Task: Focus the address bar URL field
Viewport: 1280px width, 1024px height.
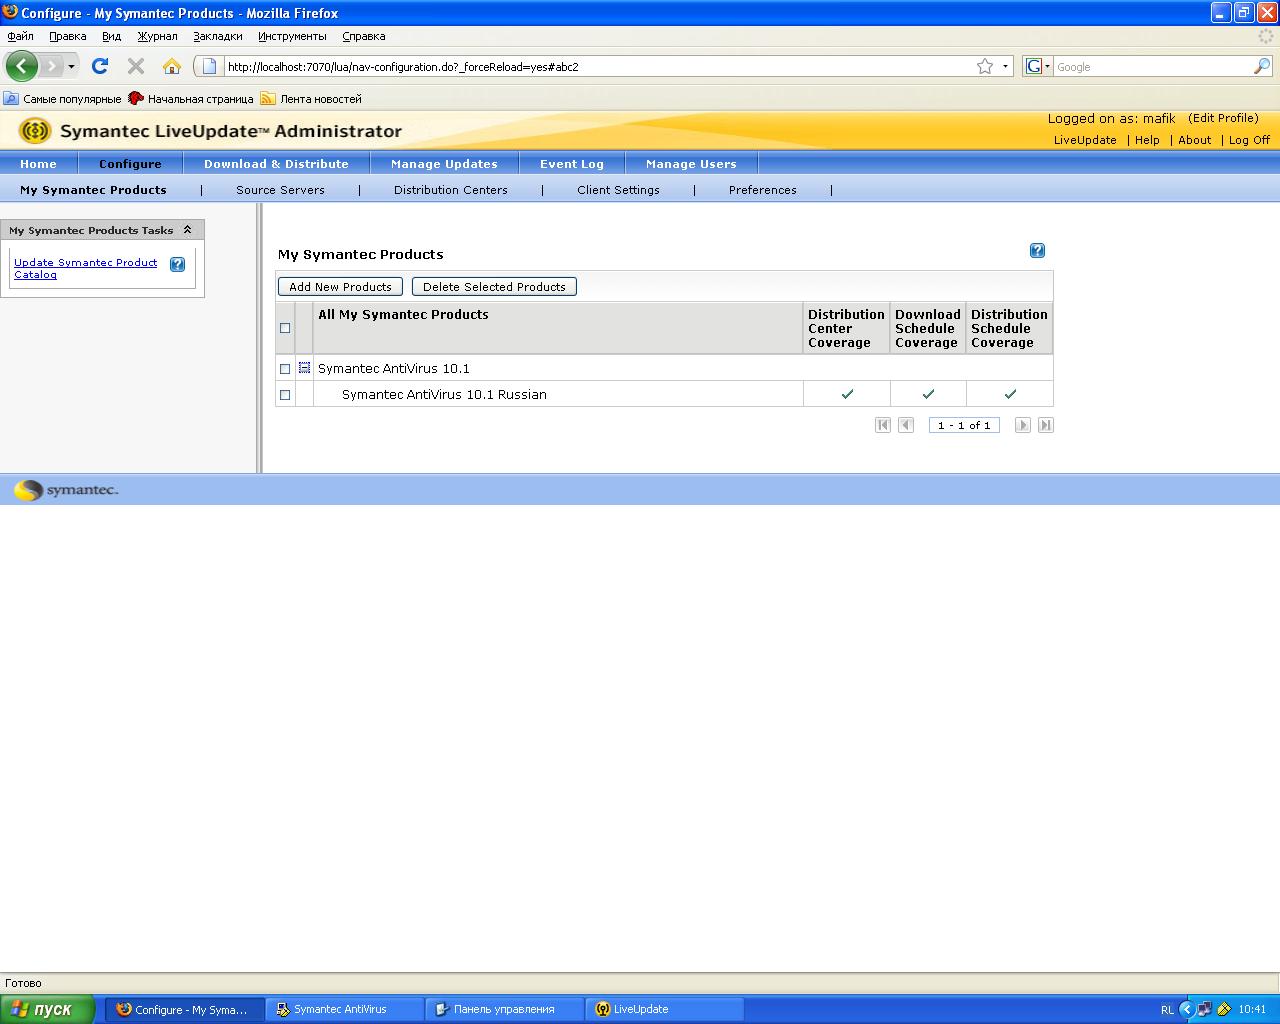Action: click(x=598, y=67)
